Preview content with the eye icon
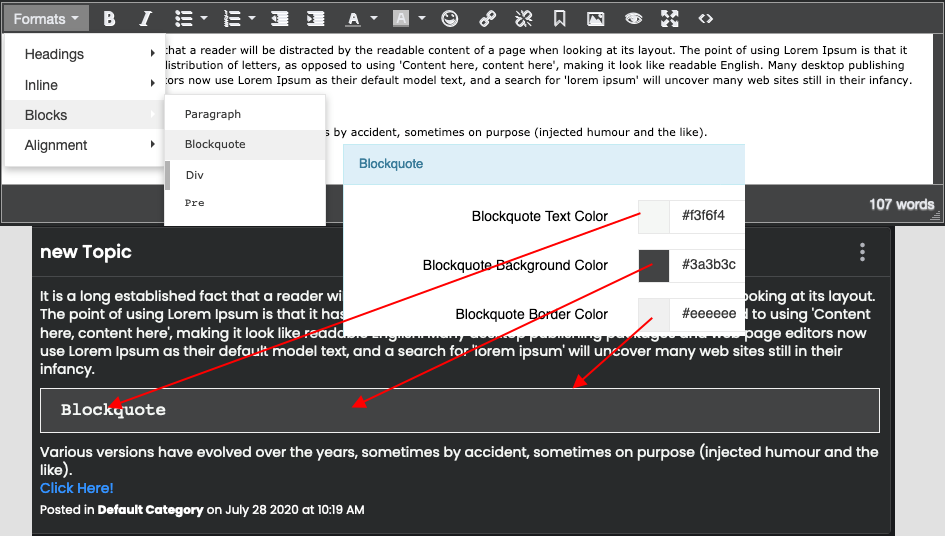Viewport: 945px width, 536px height. click(633, 19)
